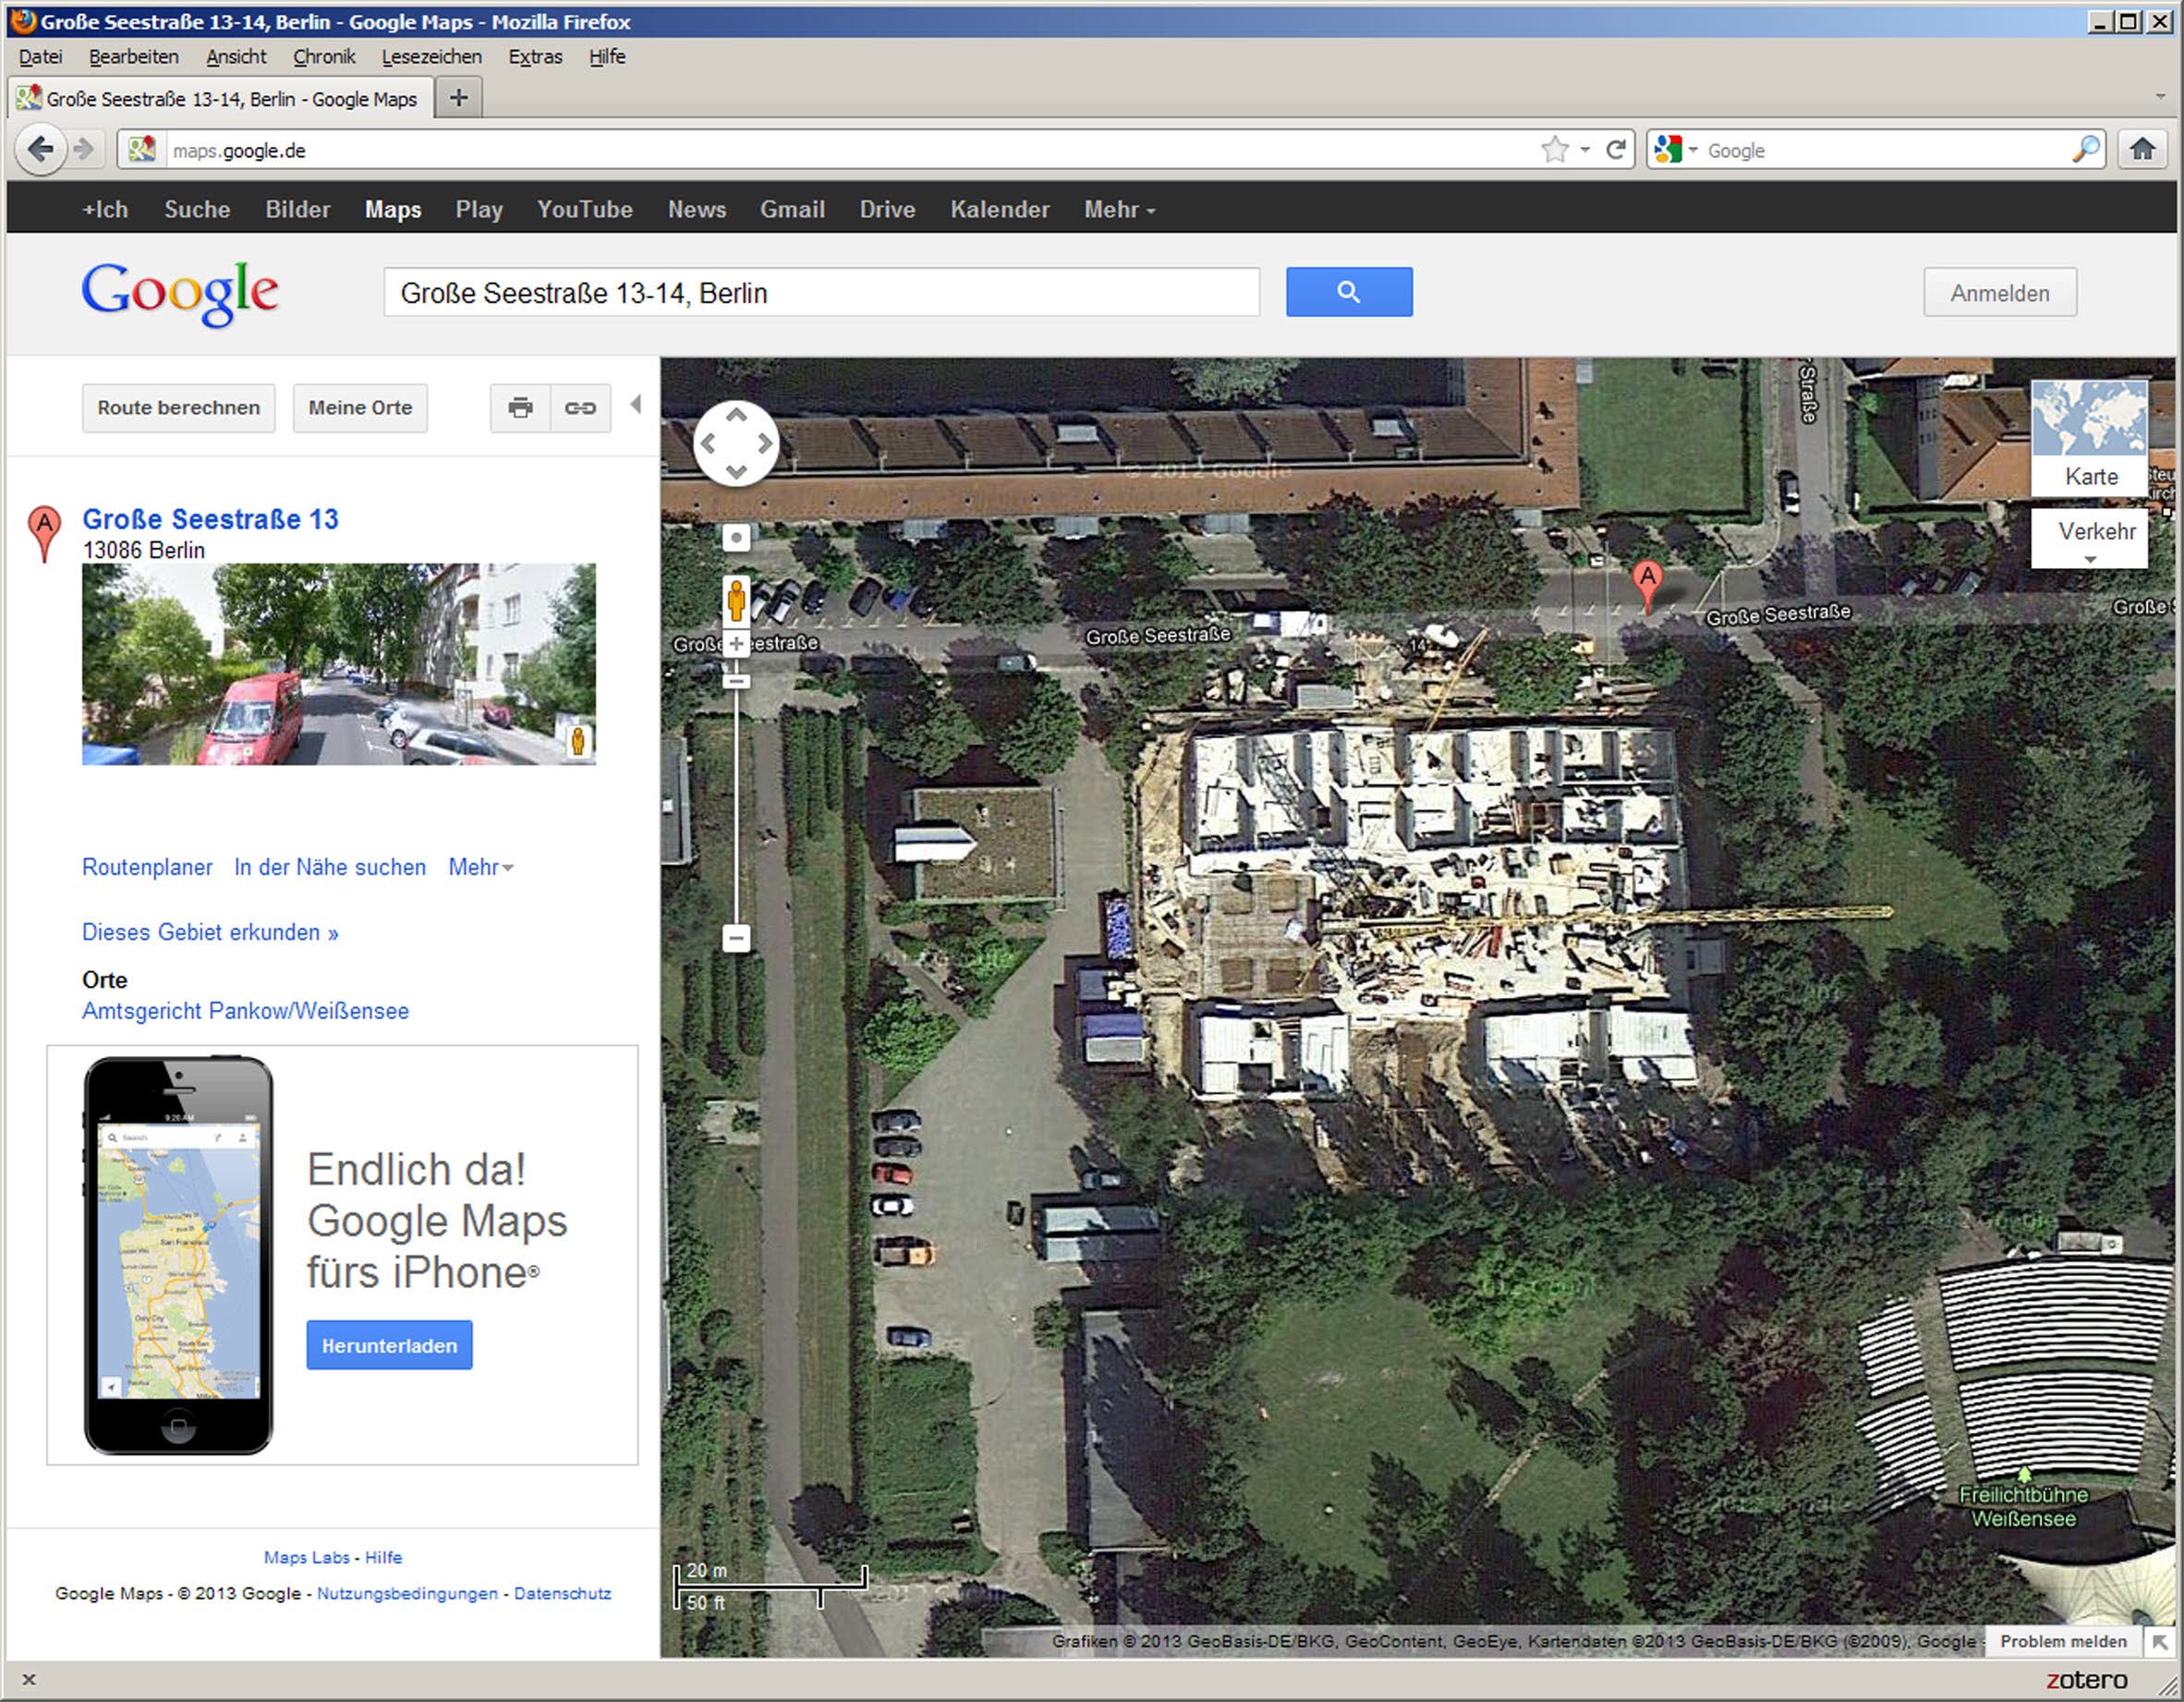Viewport: 2184px width, 1702px height.
Task: Open Amtsgericht Pankow/Weißensee link
Action: [x=245, y=1011]
